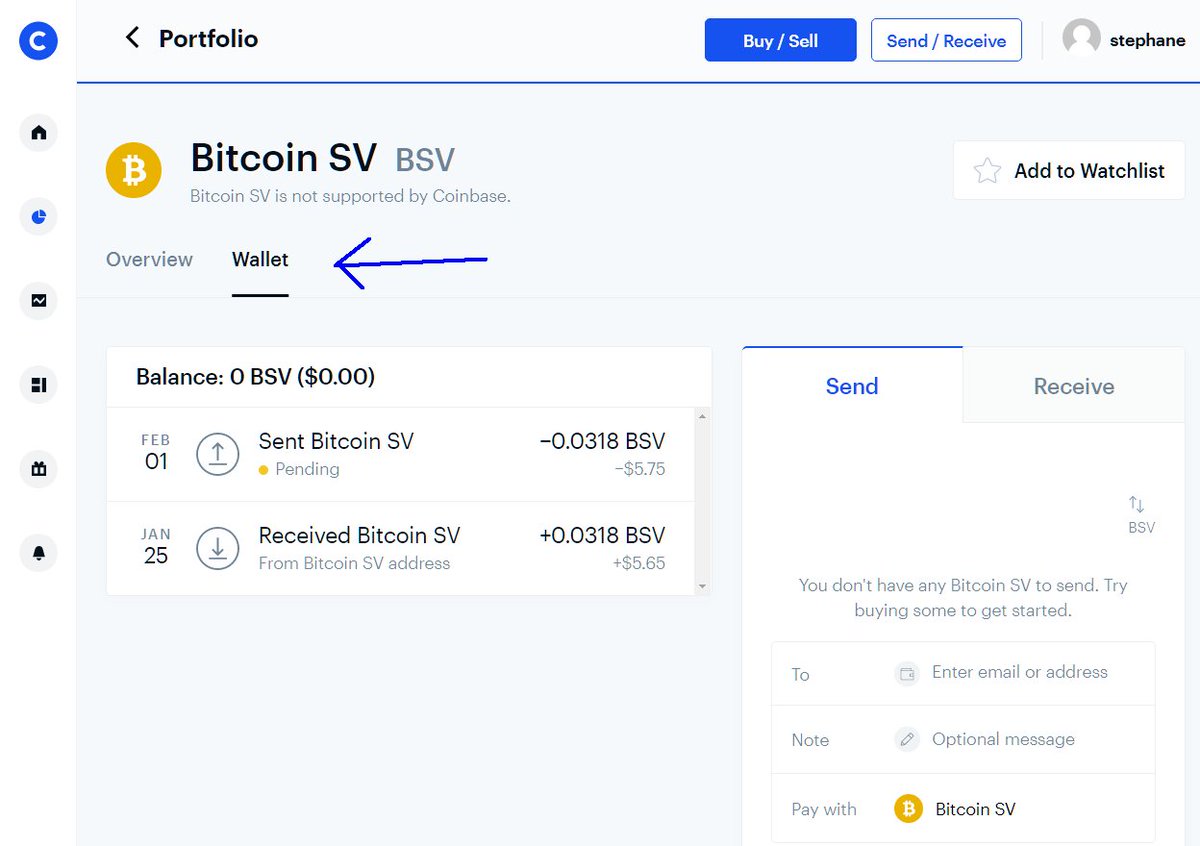
Task: Open the Pay with Bitcoin SV selector
Action: (963, 808)
